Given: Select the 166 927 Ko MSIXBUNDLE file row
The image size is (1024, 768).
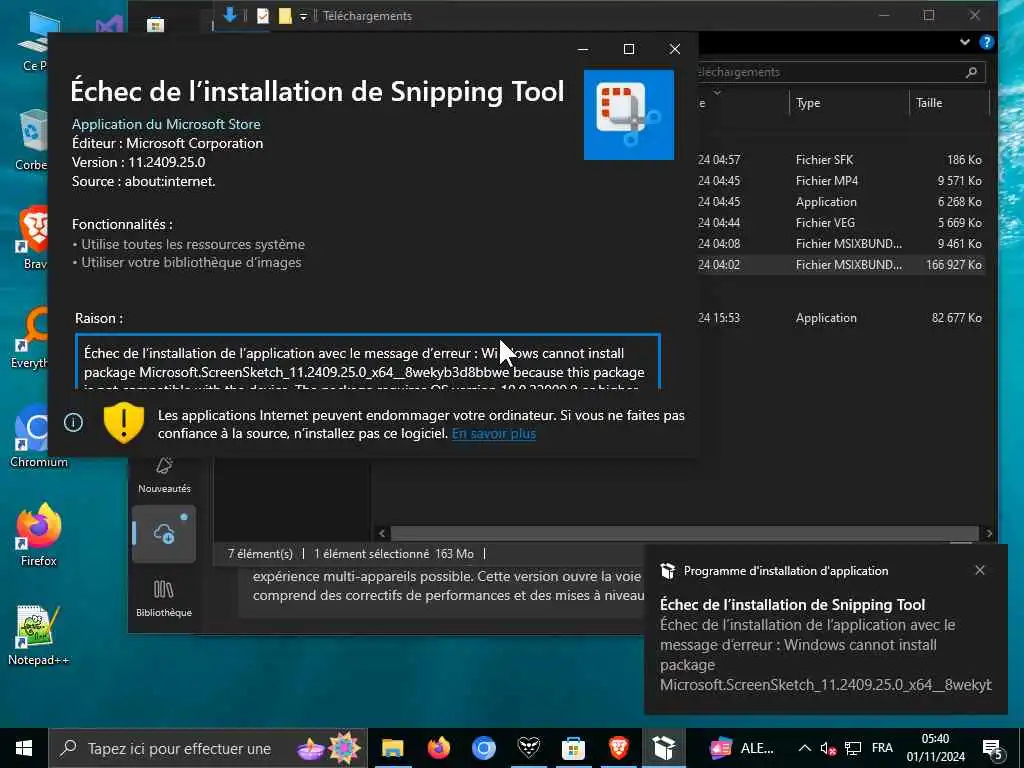Looking at the screenshot, I should 841,264.
